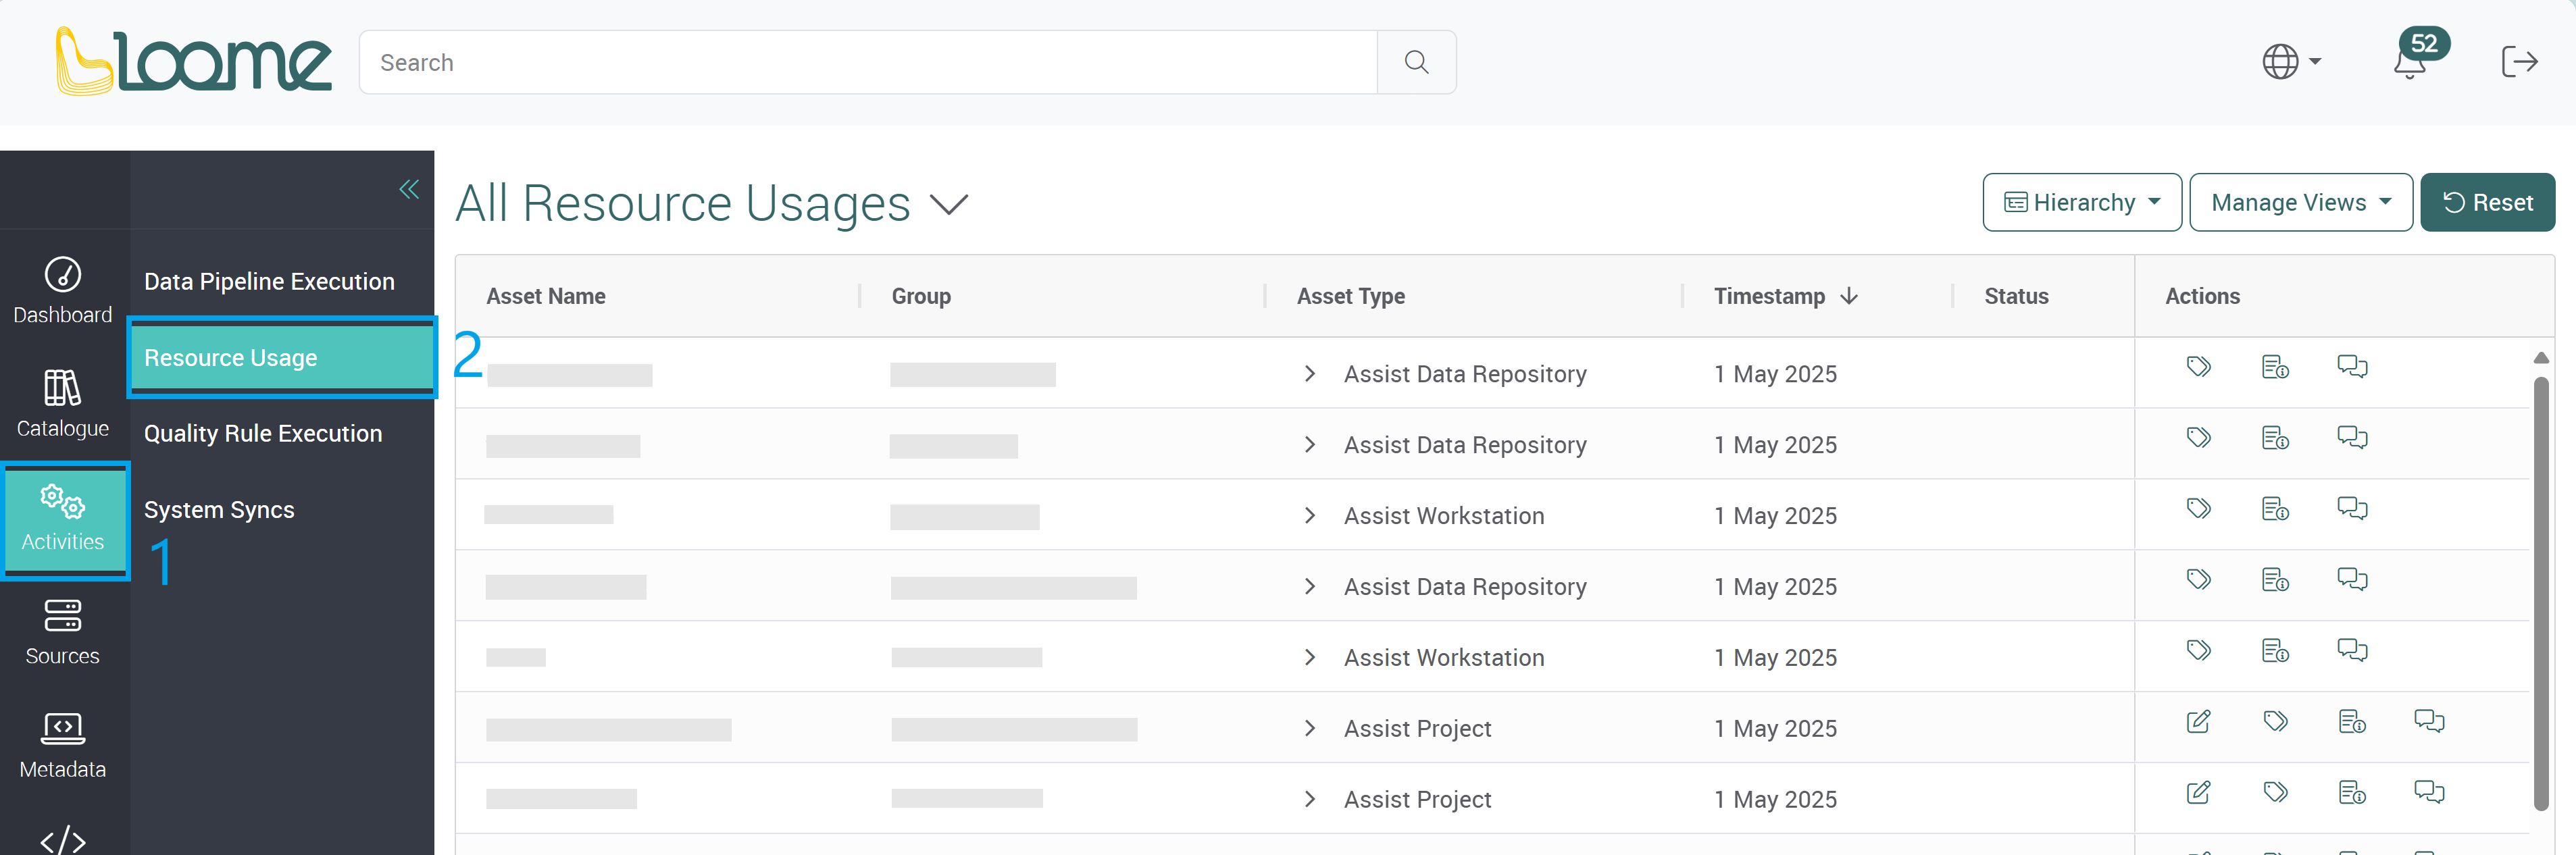Screen dimensions: 2576x855
Task: Open comments in first Assist Data Repository row
Action: [x=2352, y=367]
